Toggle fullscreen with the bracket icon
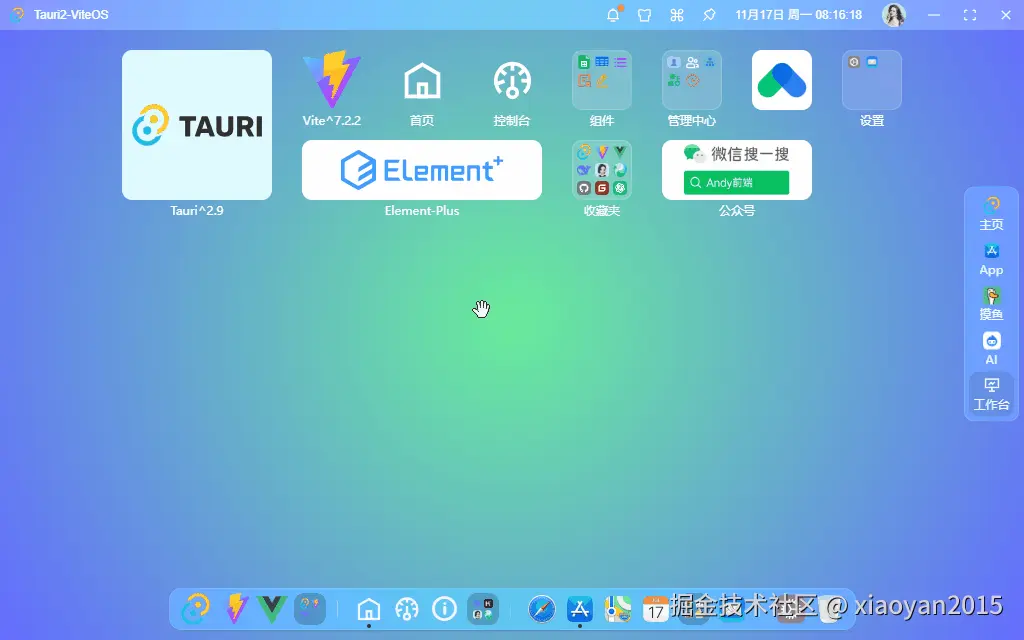This screenshot has width=1024, height=640. [x=970, y=15]
